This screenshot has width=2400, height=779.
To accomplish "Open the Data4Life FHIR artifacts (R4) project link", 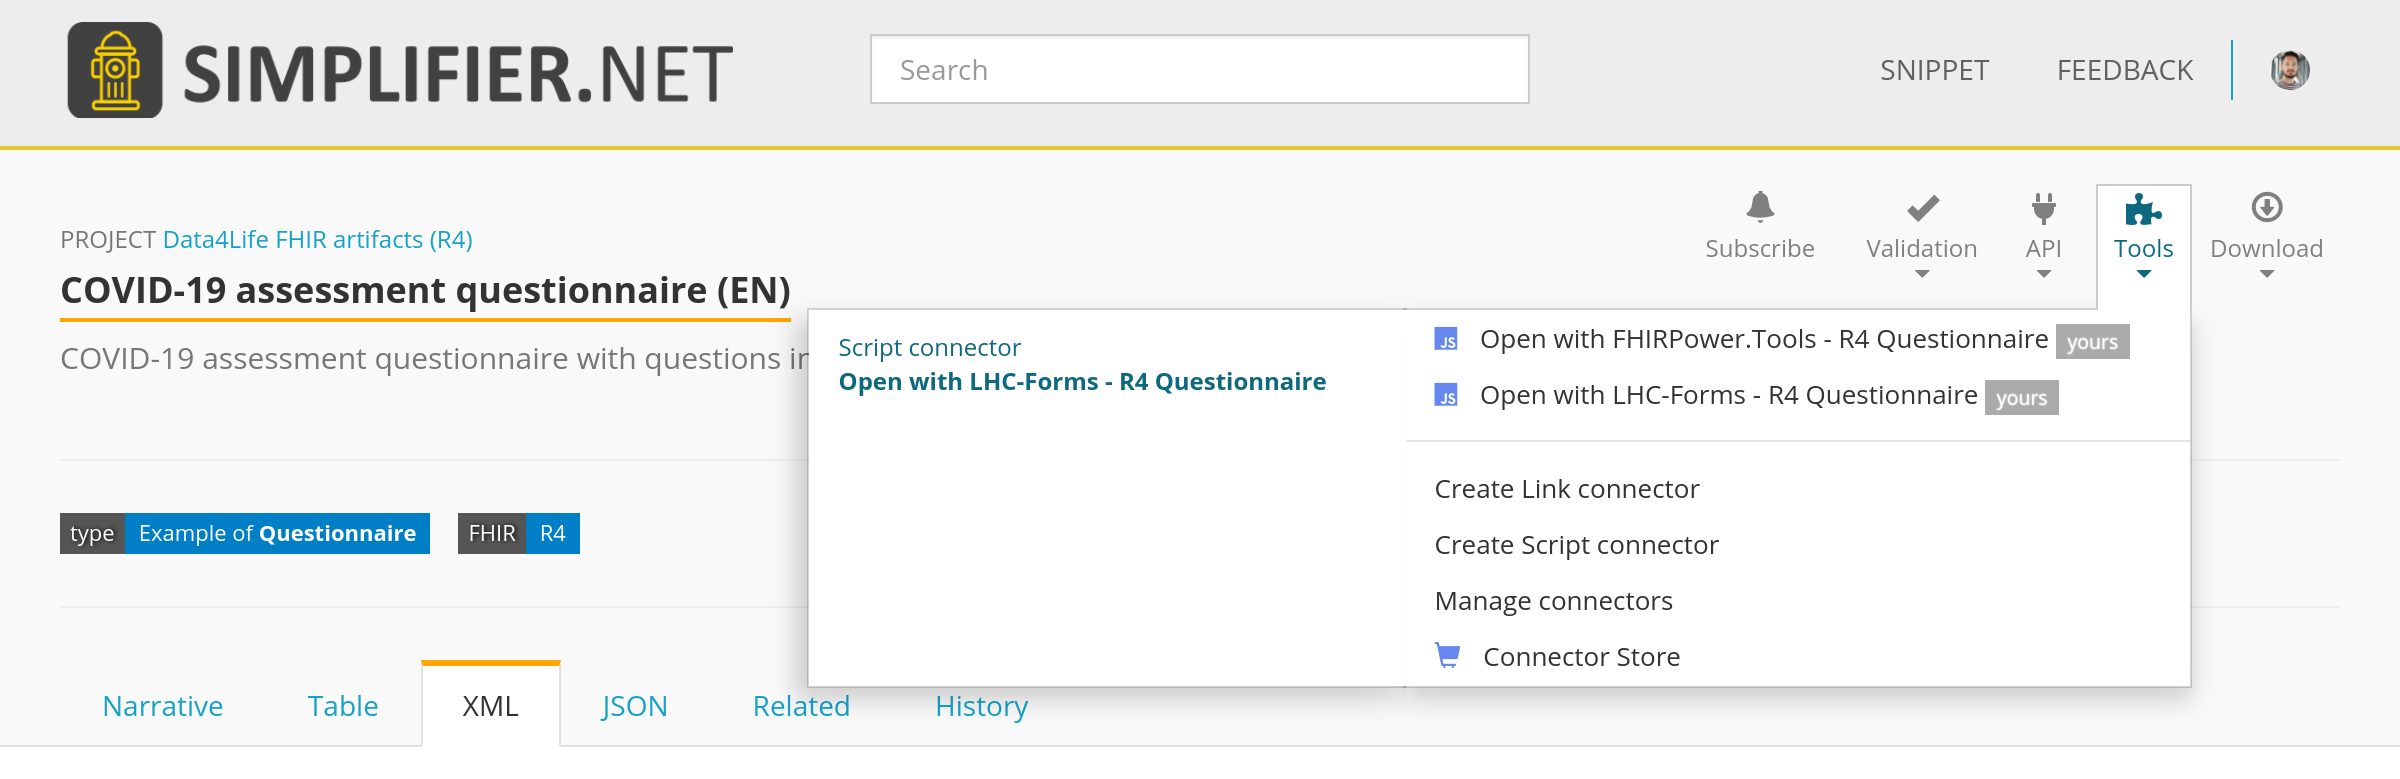I will tap(318, 240).
